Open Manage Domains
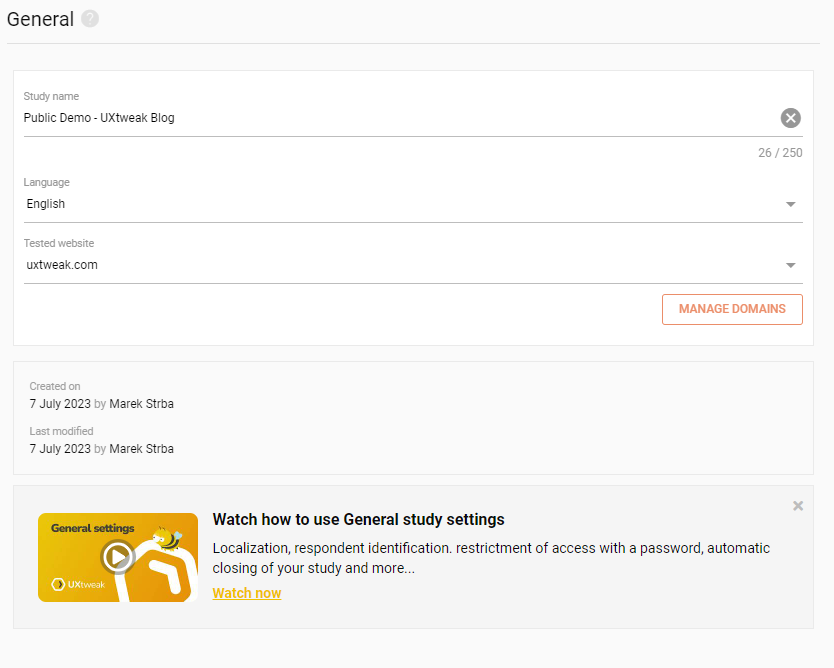This screenshot has width=834, height=668. click(x=732, y=309)
